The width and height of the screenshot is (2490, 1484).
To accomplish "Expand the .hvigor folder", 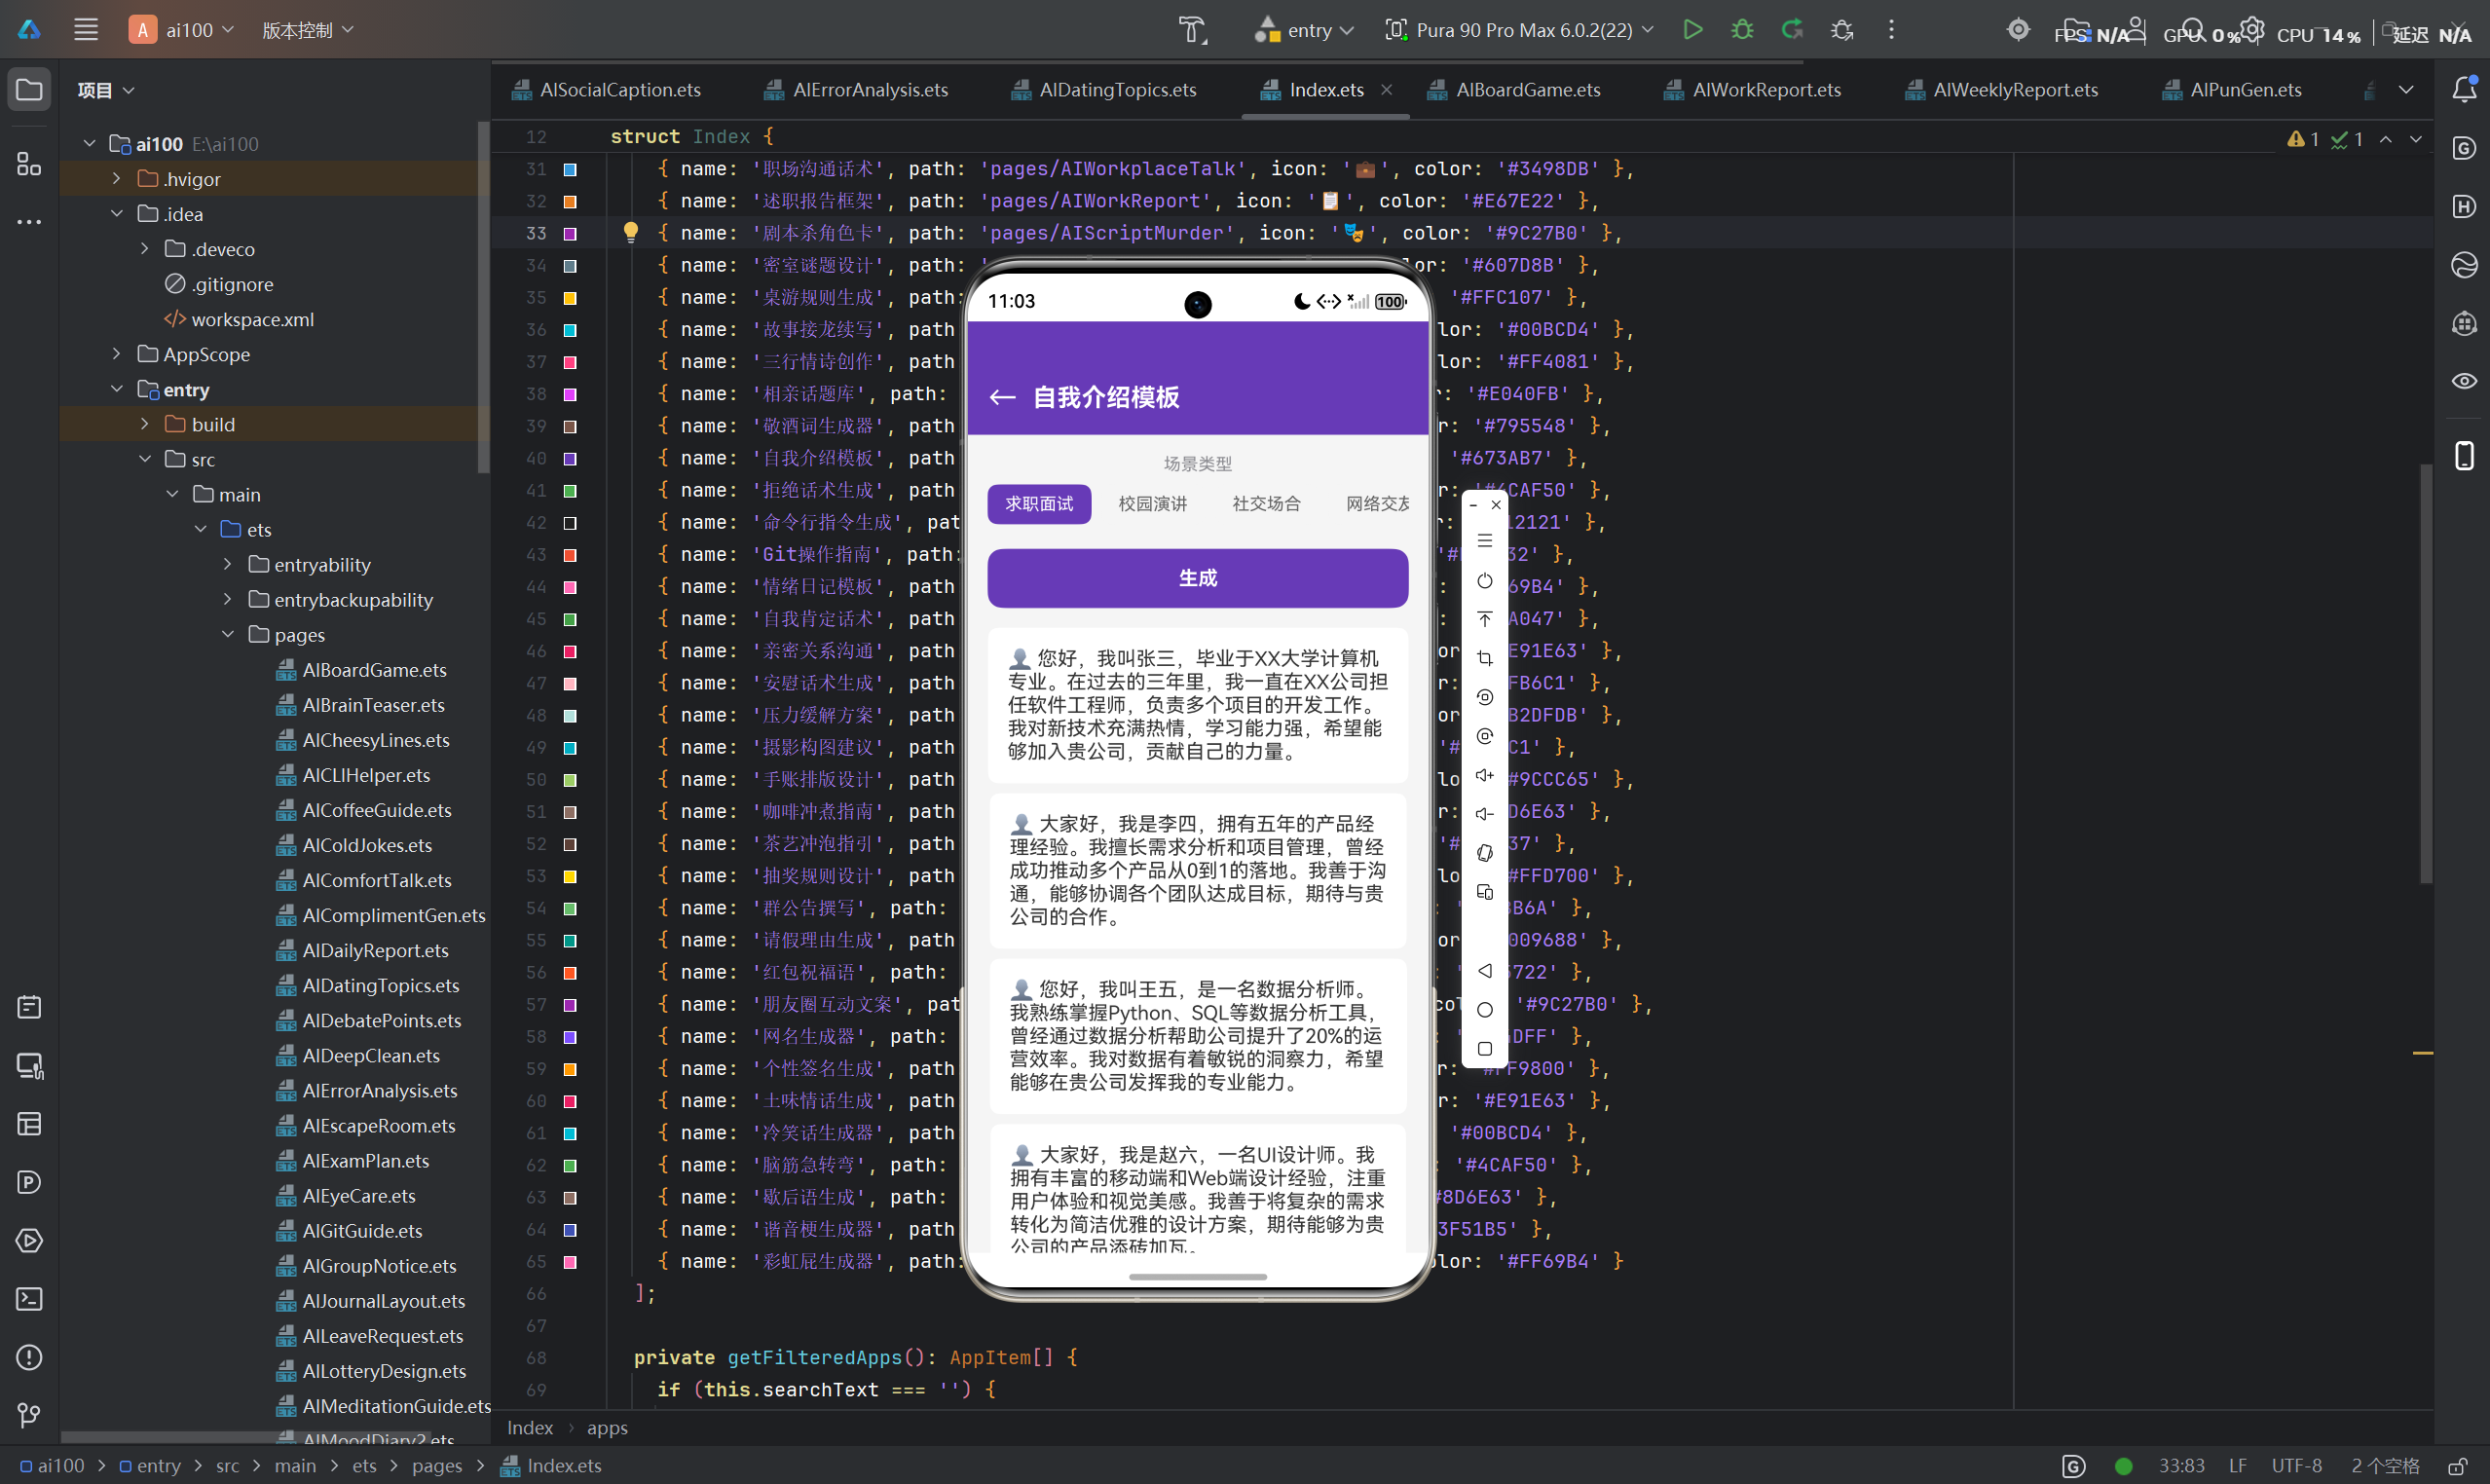I will pos(117,179).
